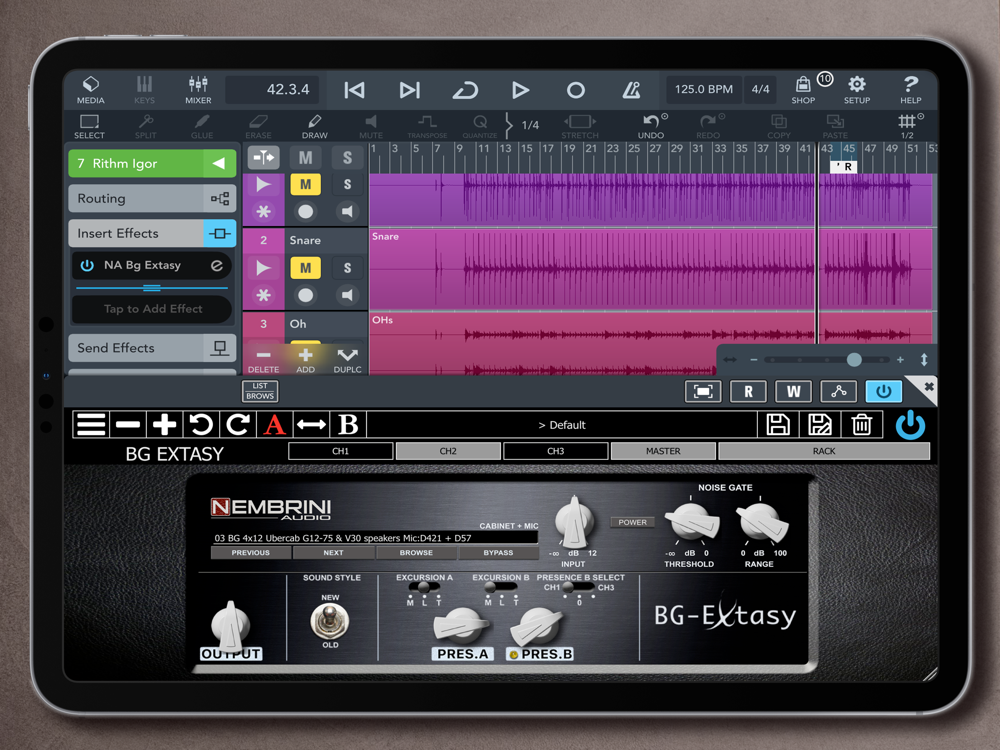Switch to the RACK tab
Image resolution: width=1000 pixels, height=750 pixels.
[824, 451]
